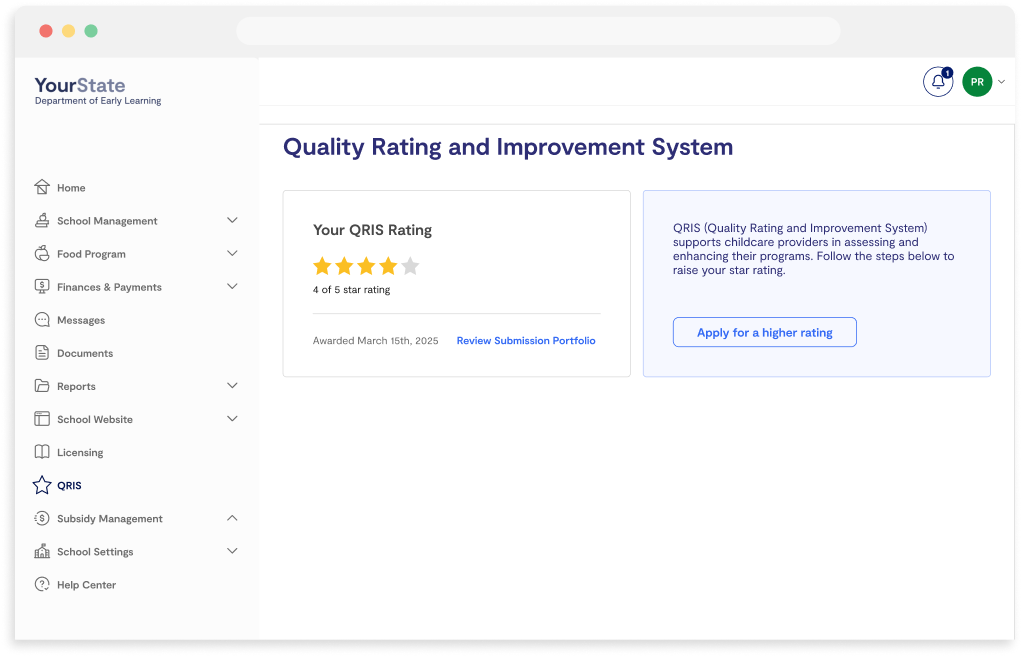Click the 'Awarded March 15th, 2025' text
The image size is (1023, 657).
tap(375, 341)
